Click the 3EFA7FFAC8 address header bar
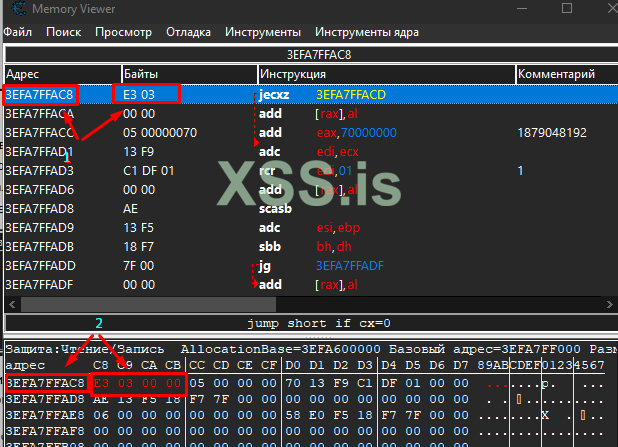Screen dimensions: 618x447 click(x=311, y=54)
